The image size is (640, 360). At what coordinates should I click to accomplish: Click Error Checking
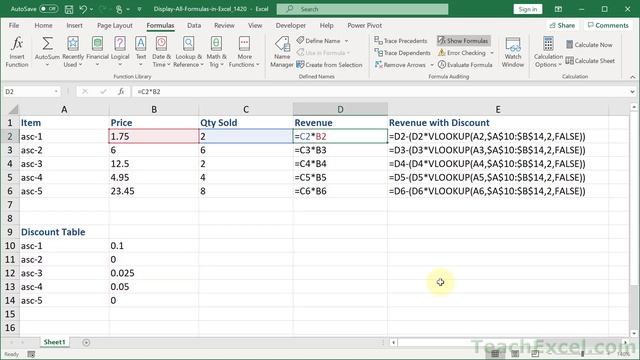click(462, 53)
